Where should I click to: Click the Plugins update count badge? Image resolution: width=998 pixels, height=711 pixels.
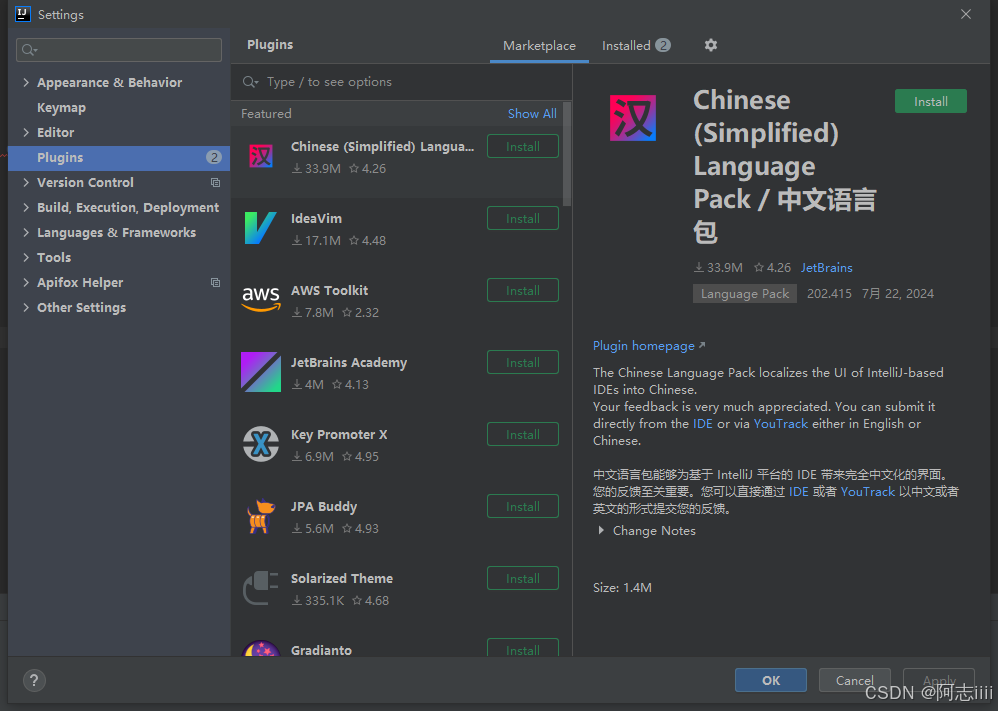click(x=214, y=157)
